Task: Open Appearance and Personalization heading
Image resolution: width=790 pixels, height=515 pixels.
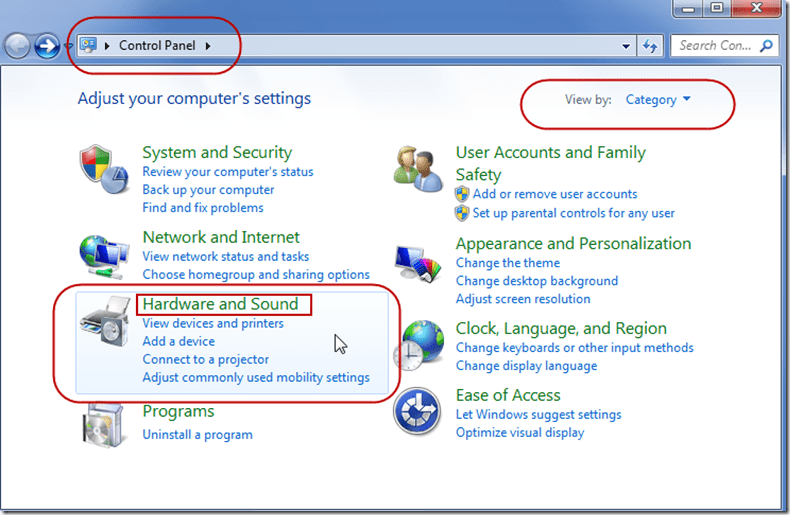Action: tap(573, 244)
